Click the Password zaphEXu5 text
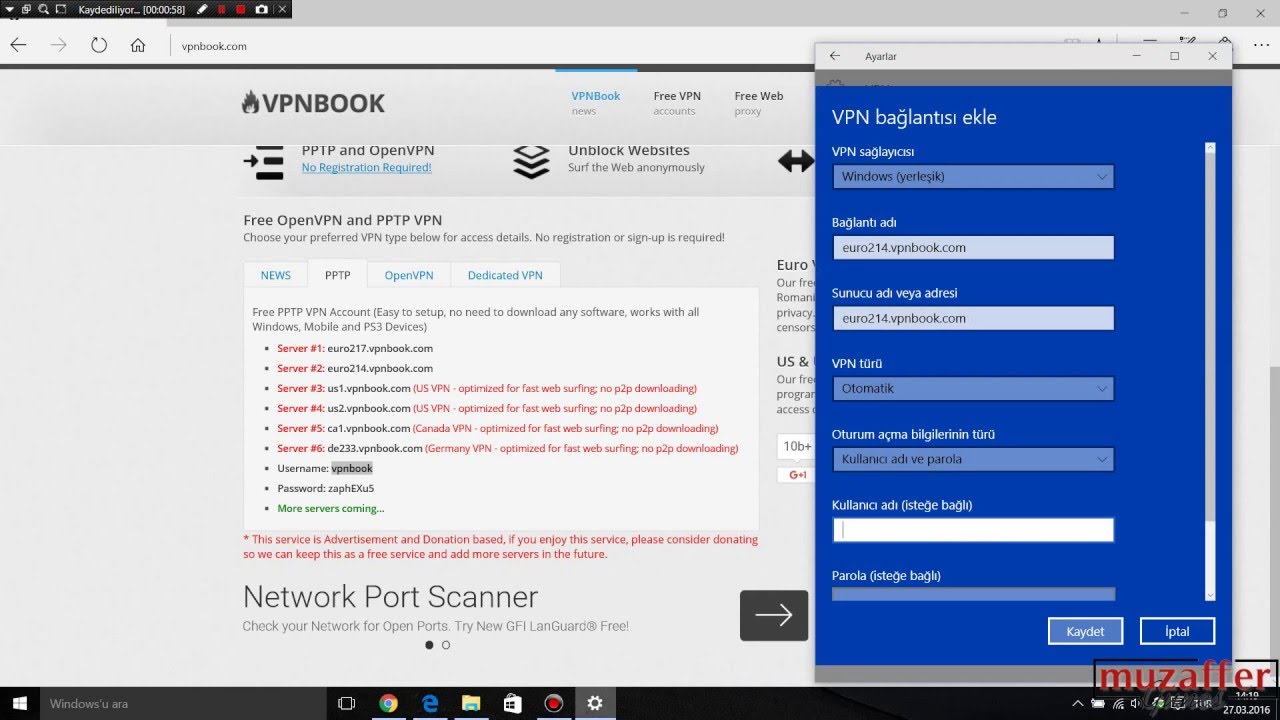Image resolution: width=1280 pixels, height=720 pixels. (326, 488)
